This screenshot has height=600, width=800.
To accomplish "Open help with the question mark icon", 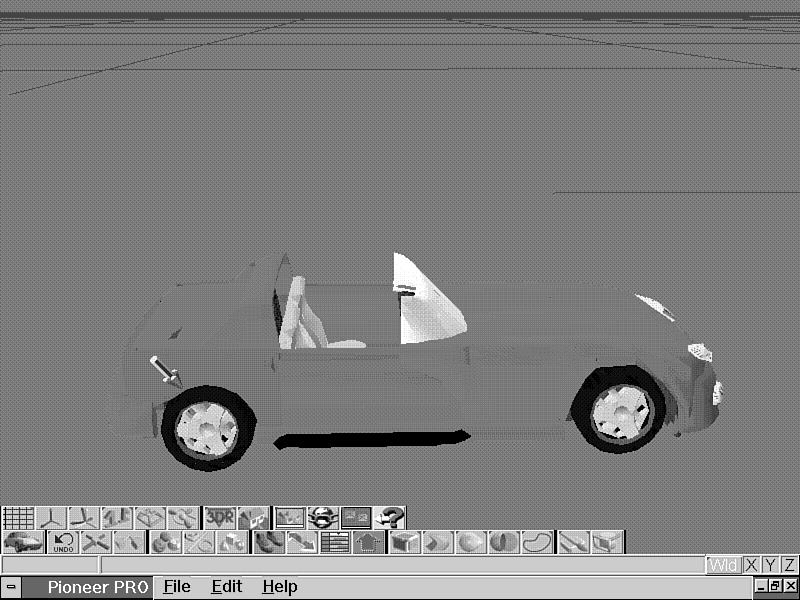I will (x=391, y=518).
